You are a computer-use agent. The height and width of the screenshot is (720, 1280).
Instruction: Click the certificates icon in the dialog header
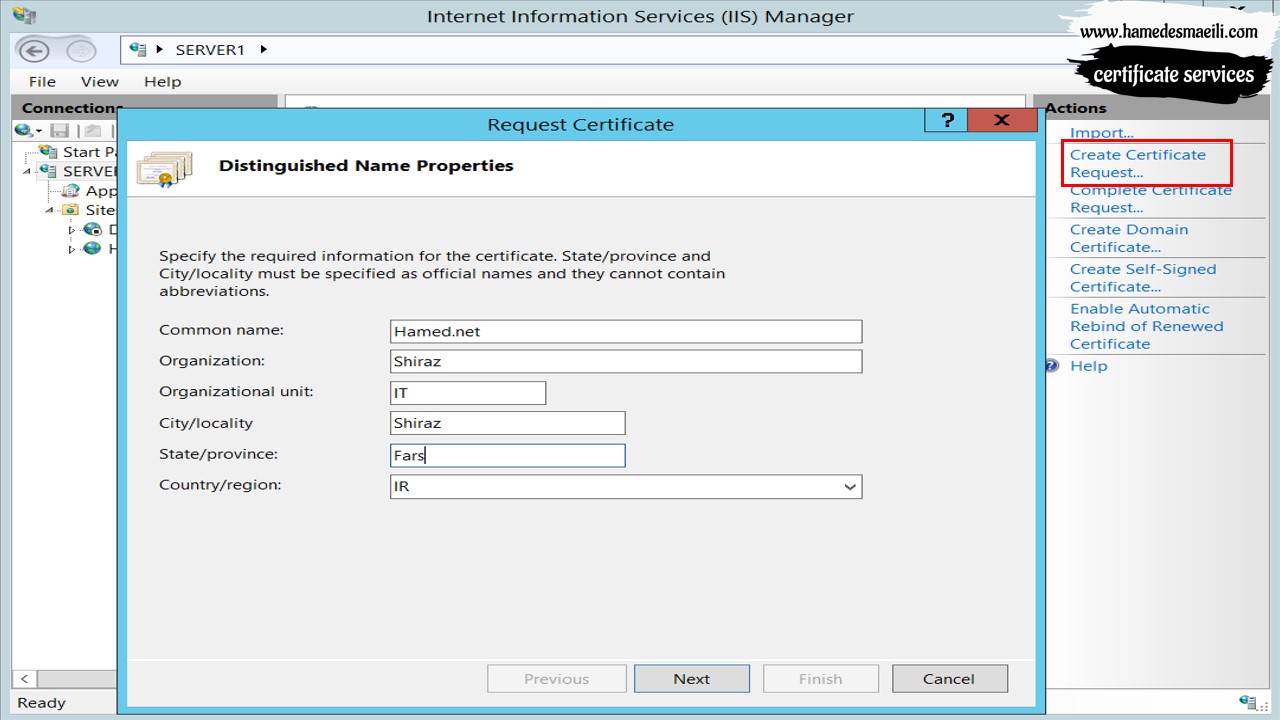coord(165,168)
